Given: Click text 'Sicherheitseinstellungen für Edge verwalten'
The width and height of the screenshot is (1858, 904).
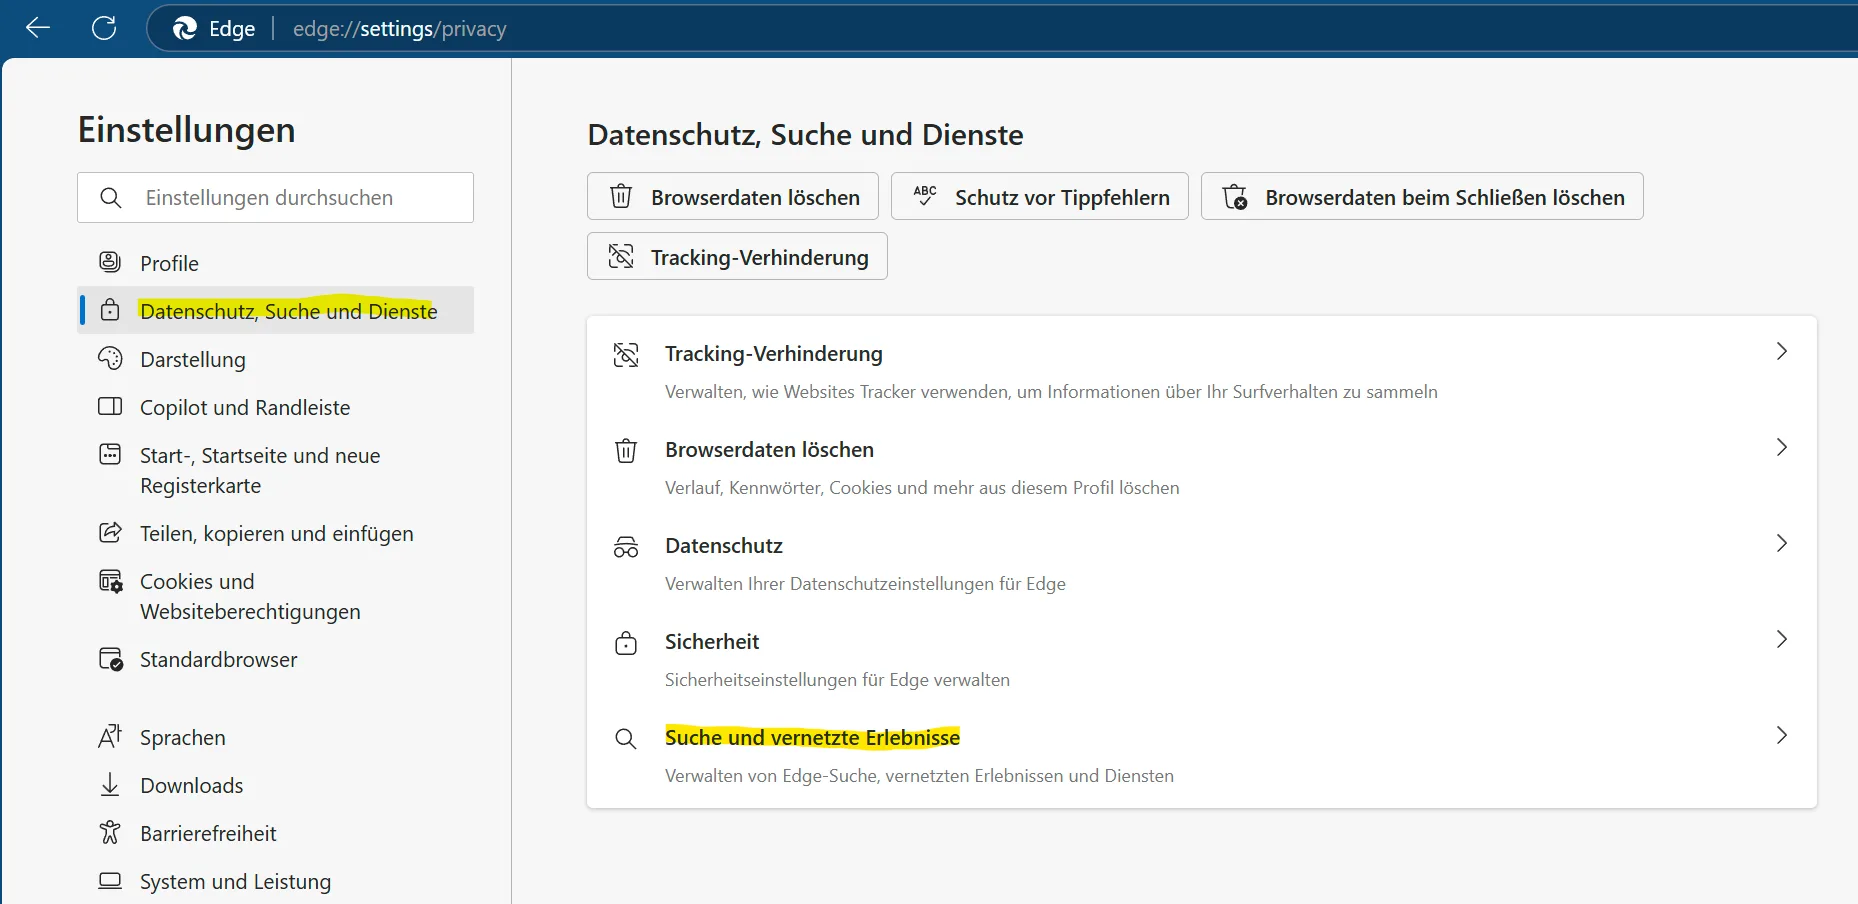Looking at the screenshot, I should (837, 680).
